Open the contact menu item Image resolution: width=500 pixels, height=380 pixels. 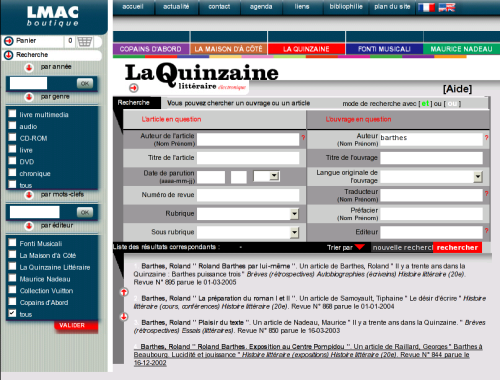(219, 7)
